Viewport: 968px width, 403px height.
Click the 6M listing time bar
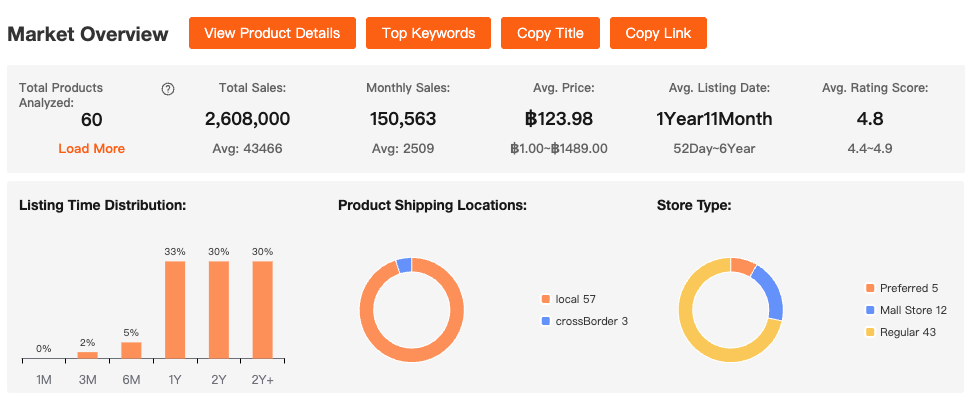tap(131, 350)
